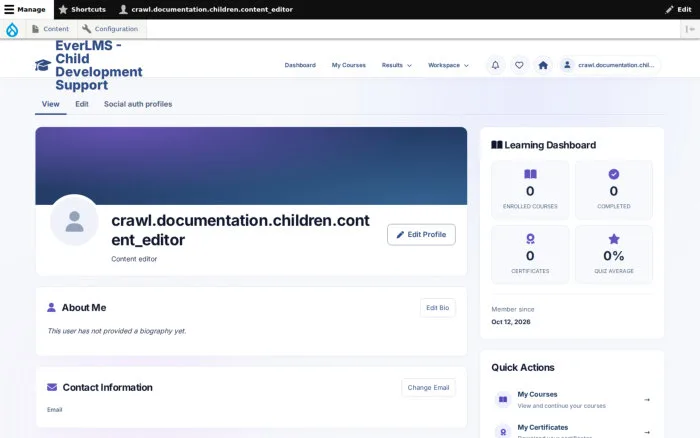Open the Manage hamburger menu
The width and height of the screenshot is (700, 438).
pyautogui.click(x=25, y=9)
